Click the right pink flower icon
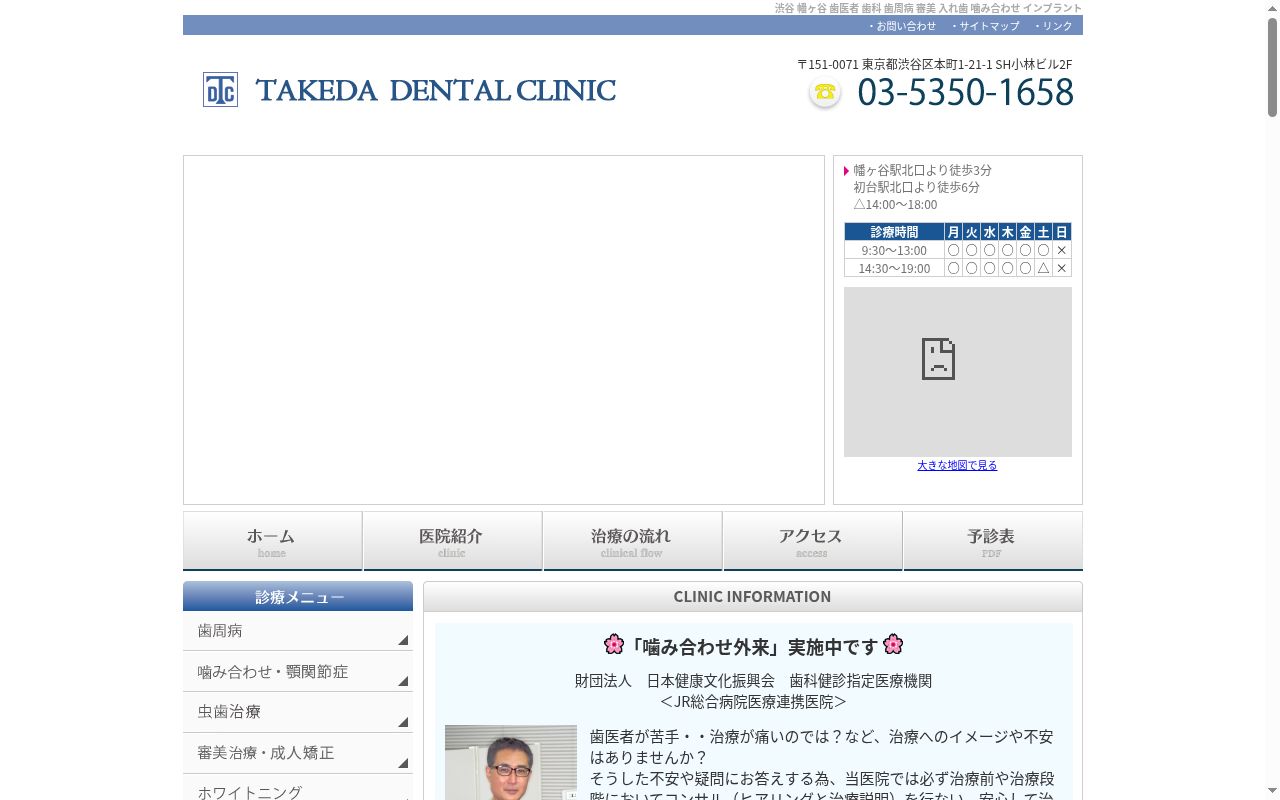This screenshot has width=1280, height=800. pos(893,644)
